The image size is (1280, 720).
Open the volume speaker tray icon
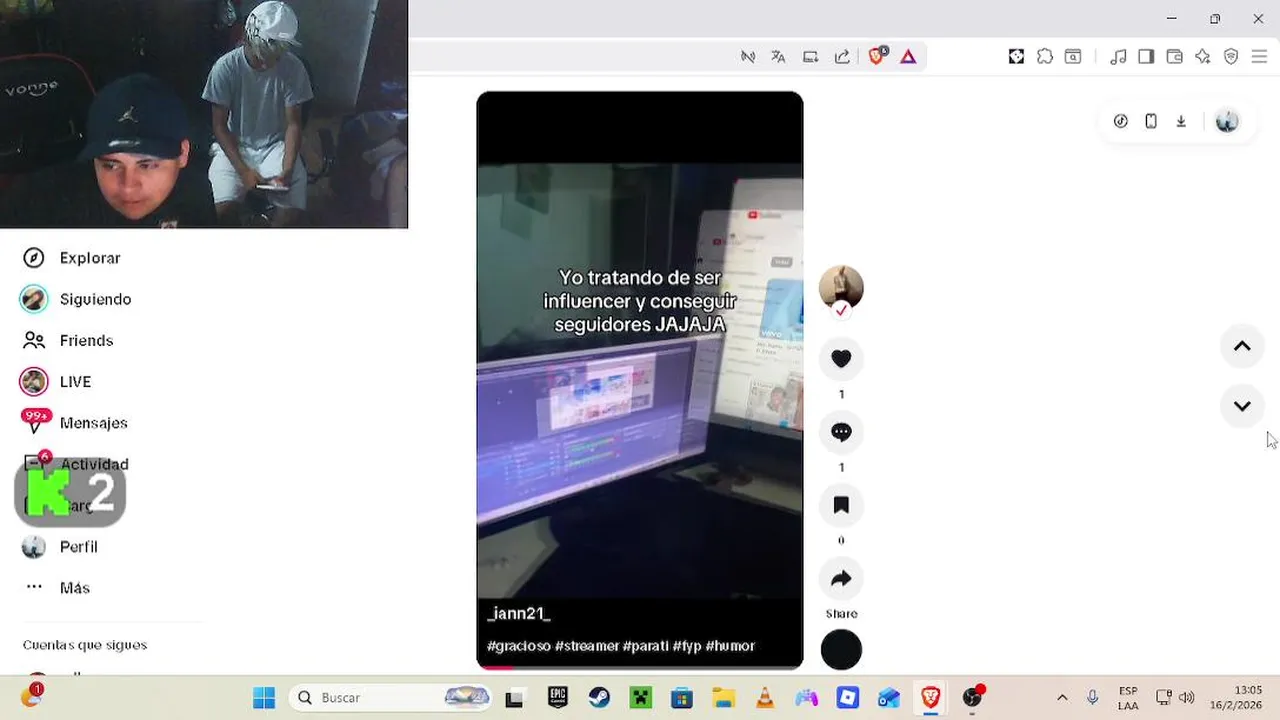tap(1187, 698)
